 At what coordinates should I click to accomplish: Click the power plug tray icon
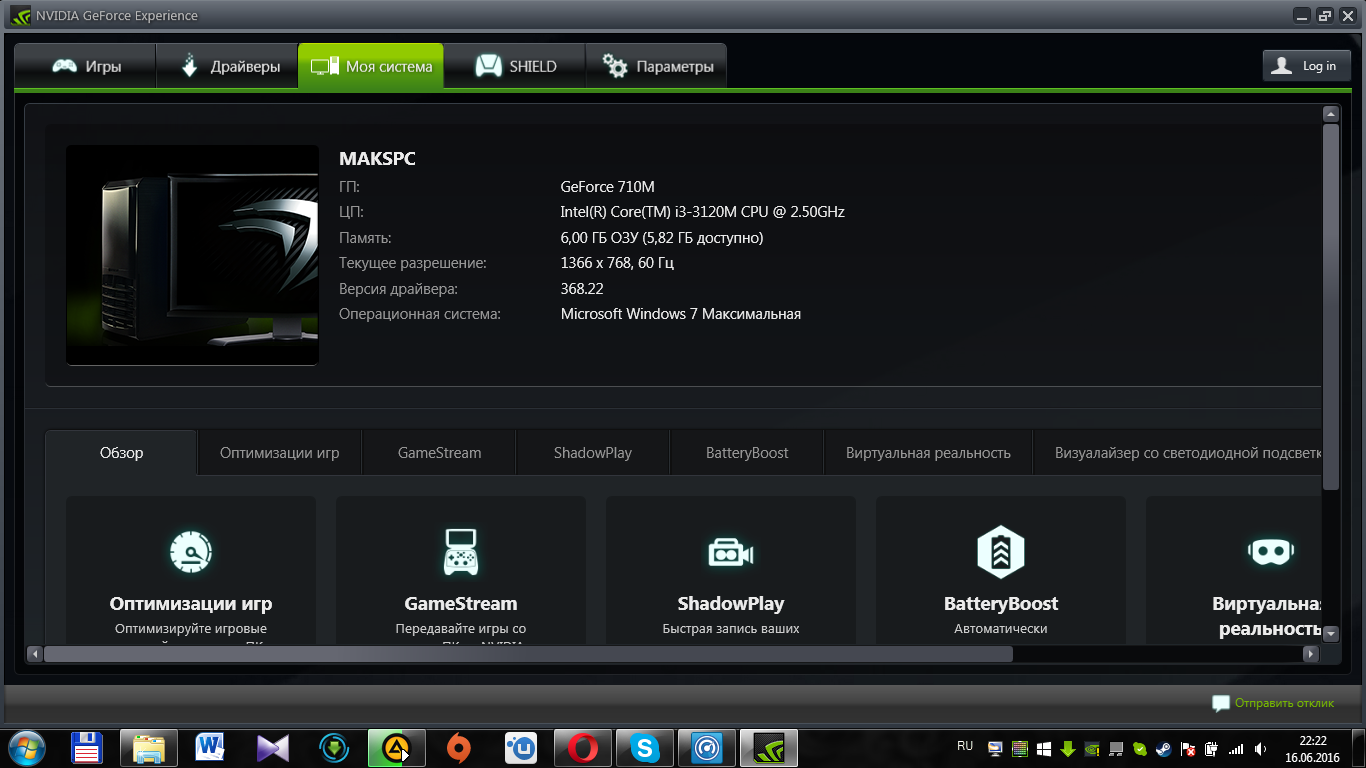[1213, 748]
